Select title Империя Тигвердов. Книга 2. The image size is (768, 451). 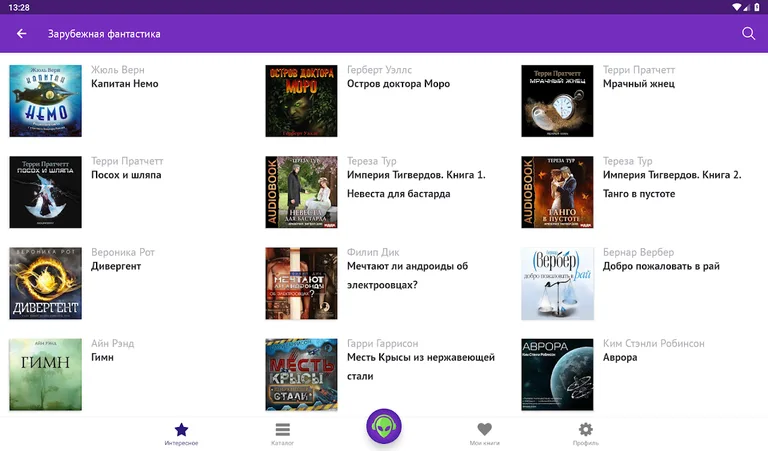tap(672, 184)
